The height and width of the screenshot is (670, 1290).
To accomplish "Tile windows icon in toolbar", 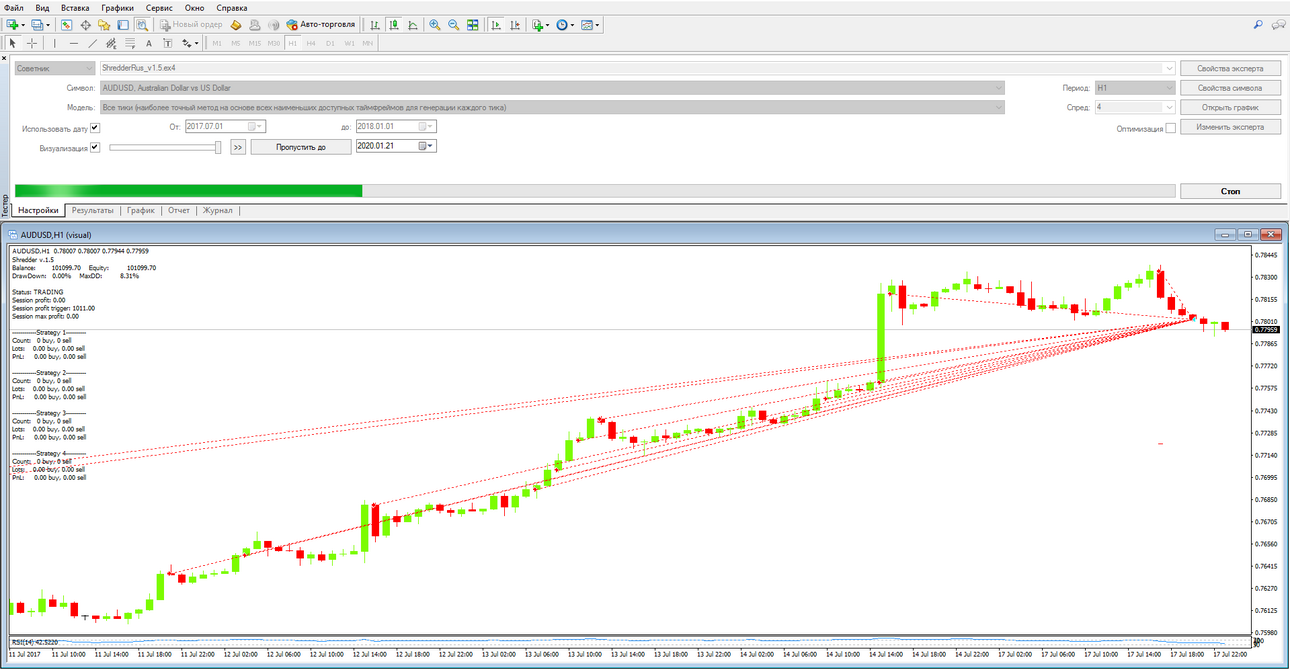I will click(472, 24).
